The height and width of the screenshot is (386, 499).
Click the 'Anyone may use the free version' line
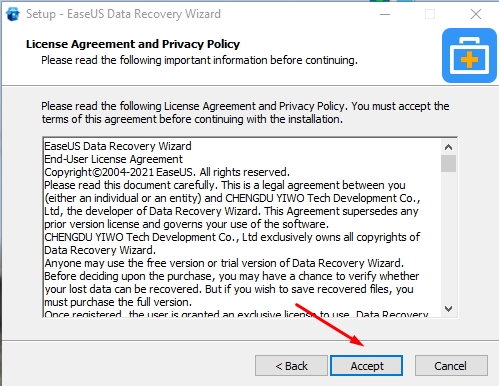(x=224, y=263)
